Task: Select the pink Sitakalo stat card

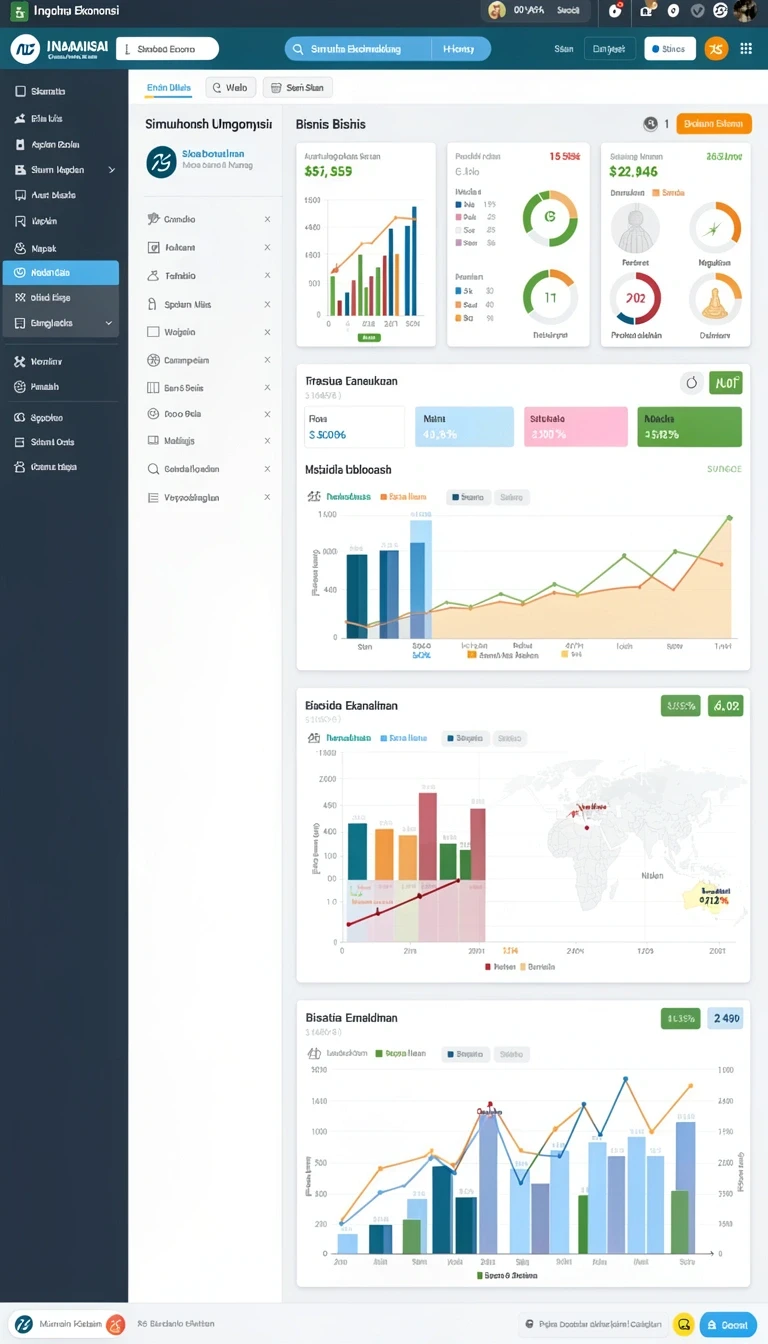Action: click(x=576, y=426)
